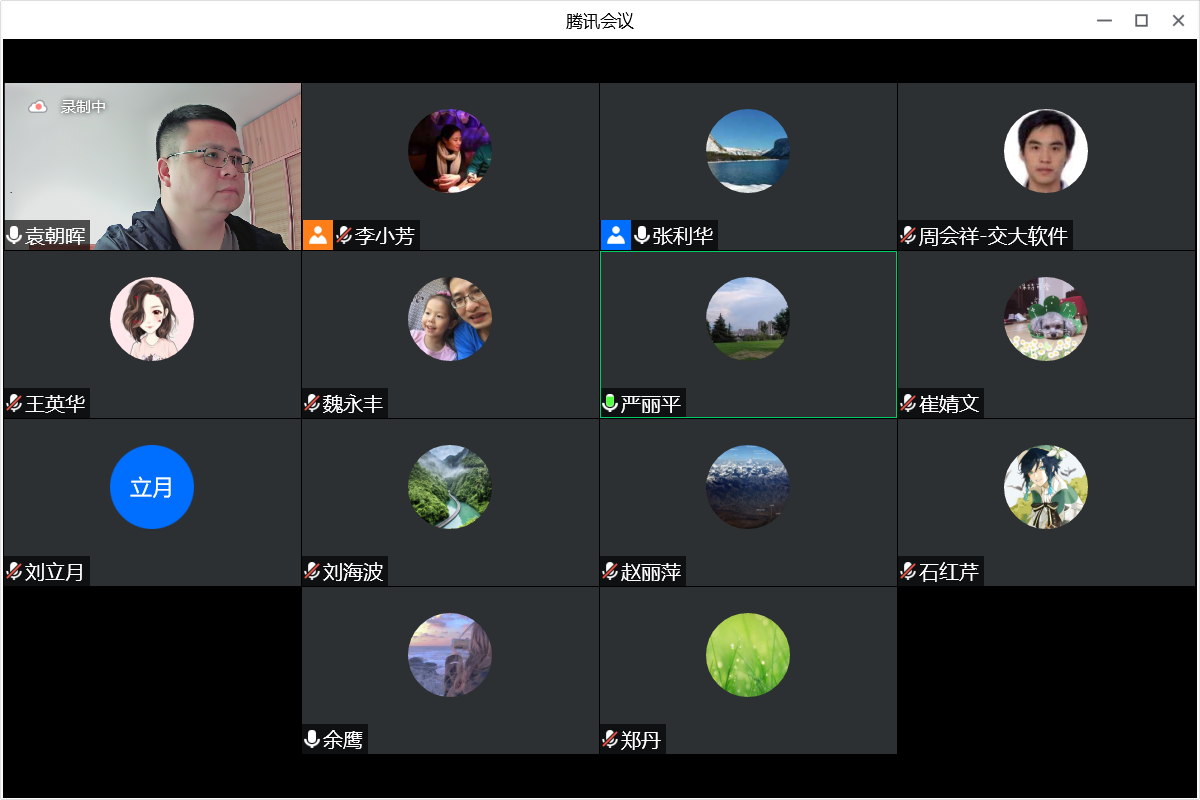The height and width of the screenshot is (800, 1200).
Task: Select 石红芹's anime character avatar
Action: tap(1046, 487)
